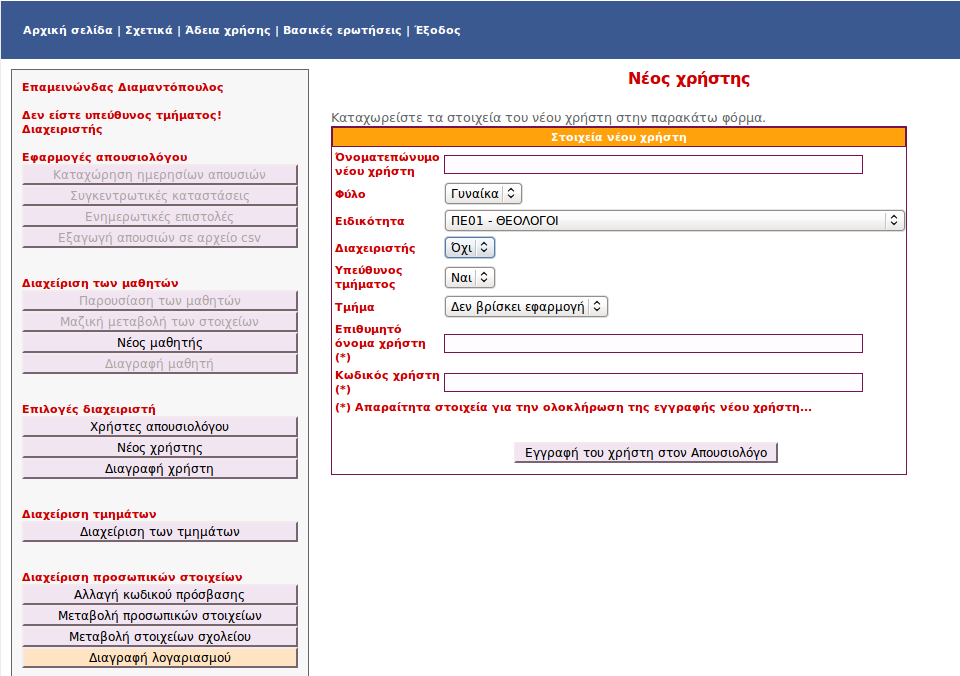Expand the Τμήμα department dropdown
960x676 pixels.
pyautogui.click(x=526, y=307)
